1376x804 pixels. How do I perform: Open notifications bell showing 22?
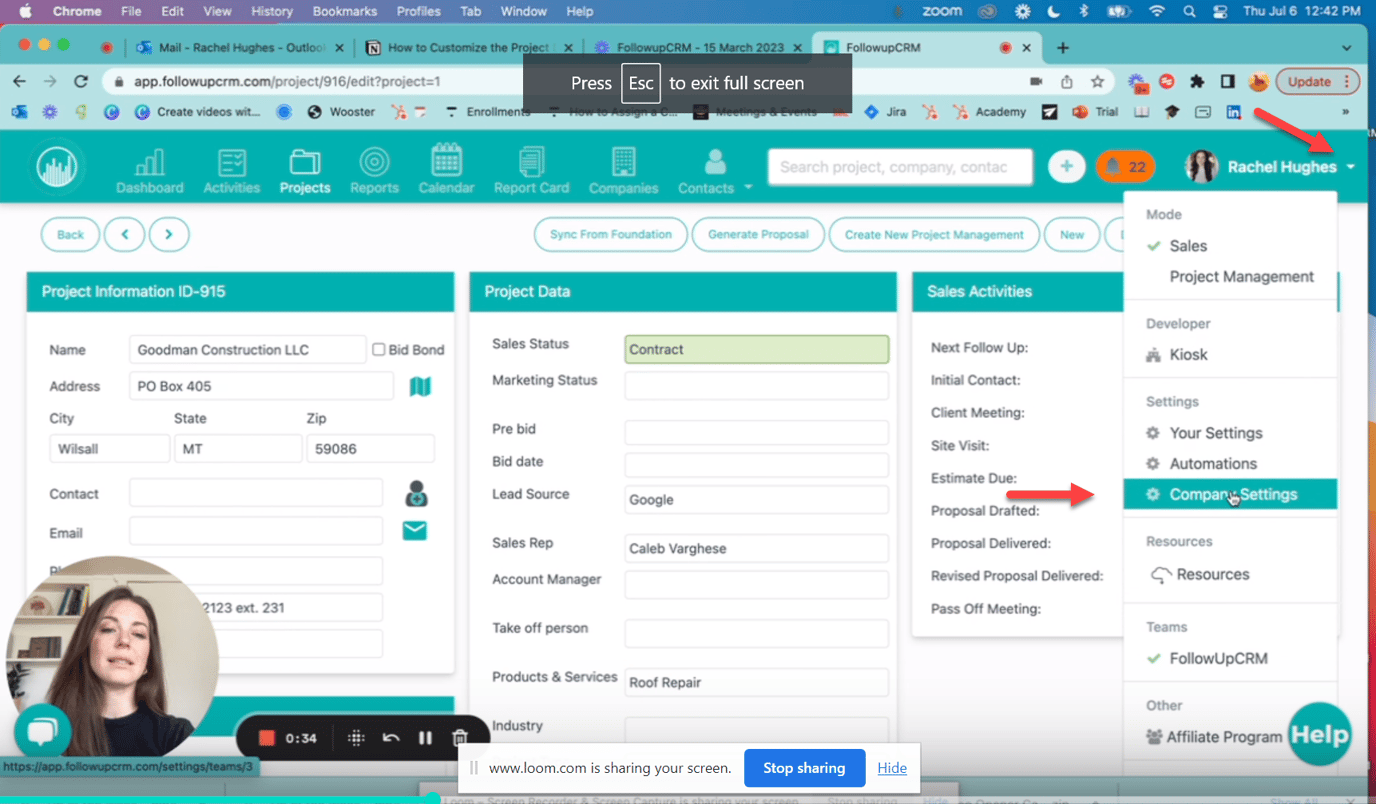(1125, 167)
